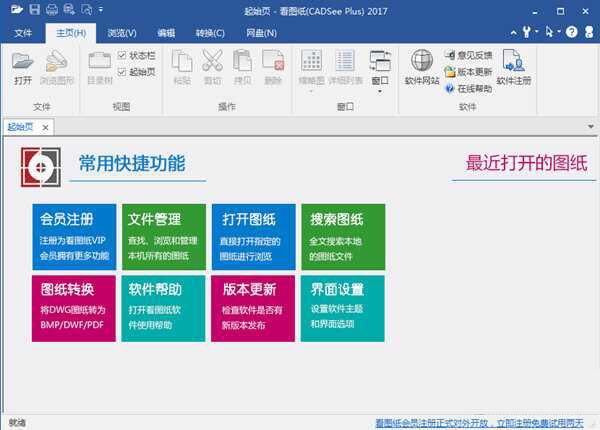Switch to the 转换(C) ribbon tab
Viewport: 600px width, 430px height.
tap(210, 33)
